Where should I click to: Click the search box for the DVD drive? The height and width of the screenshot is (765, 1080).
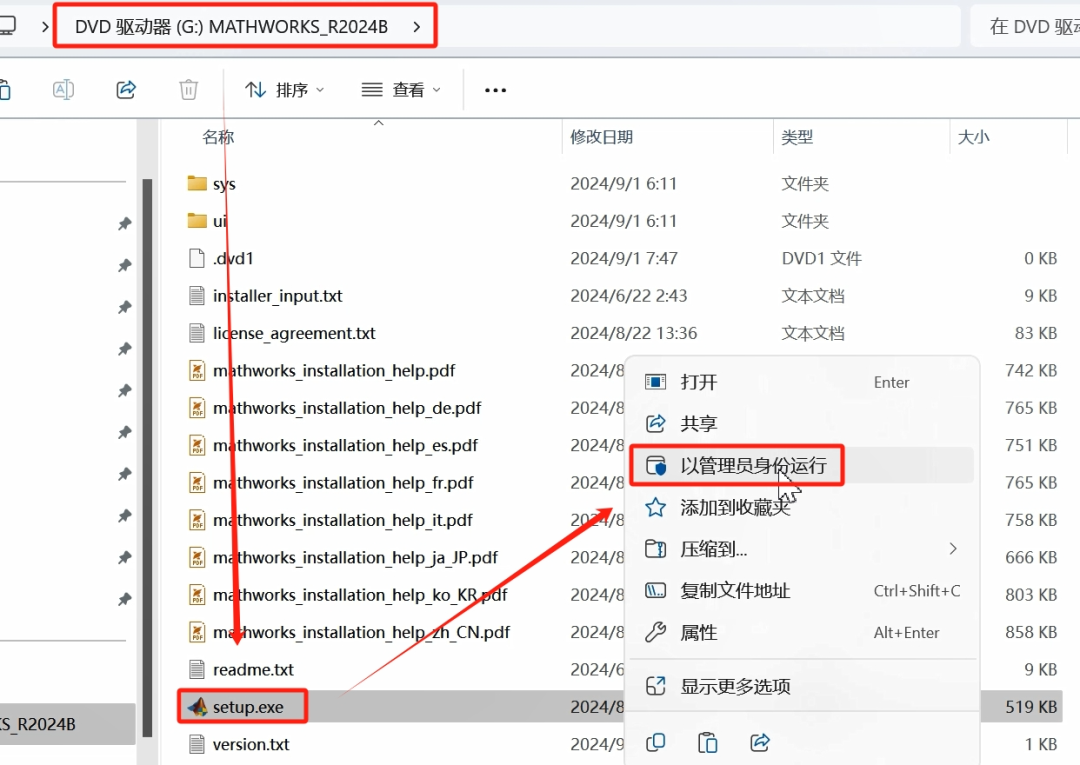(1026, 27)
